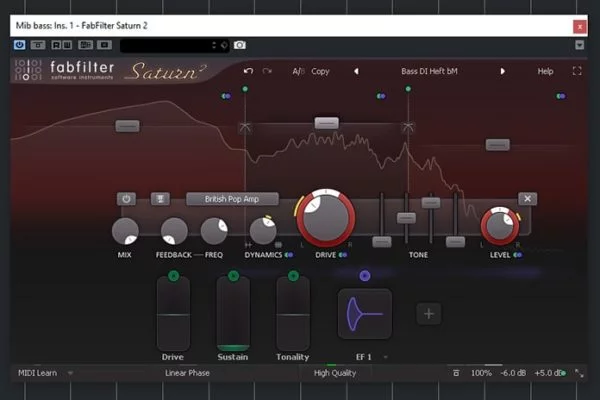Remove the band with the X button
The width and height of the screenshot is (600, 400).
527,199
